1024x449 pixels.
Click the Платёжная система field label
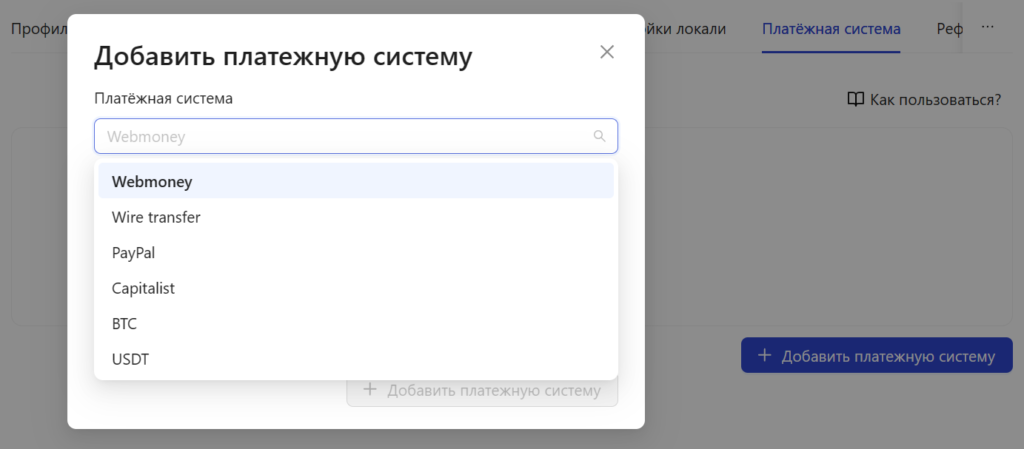[x=163, y=99]
